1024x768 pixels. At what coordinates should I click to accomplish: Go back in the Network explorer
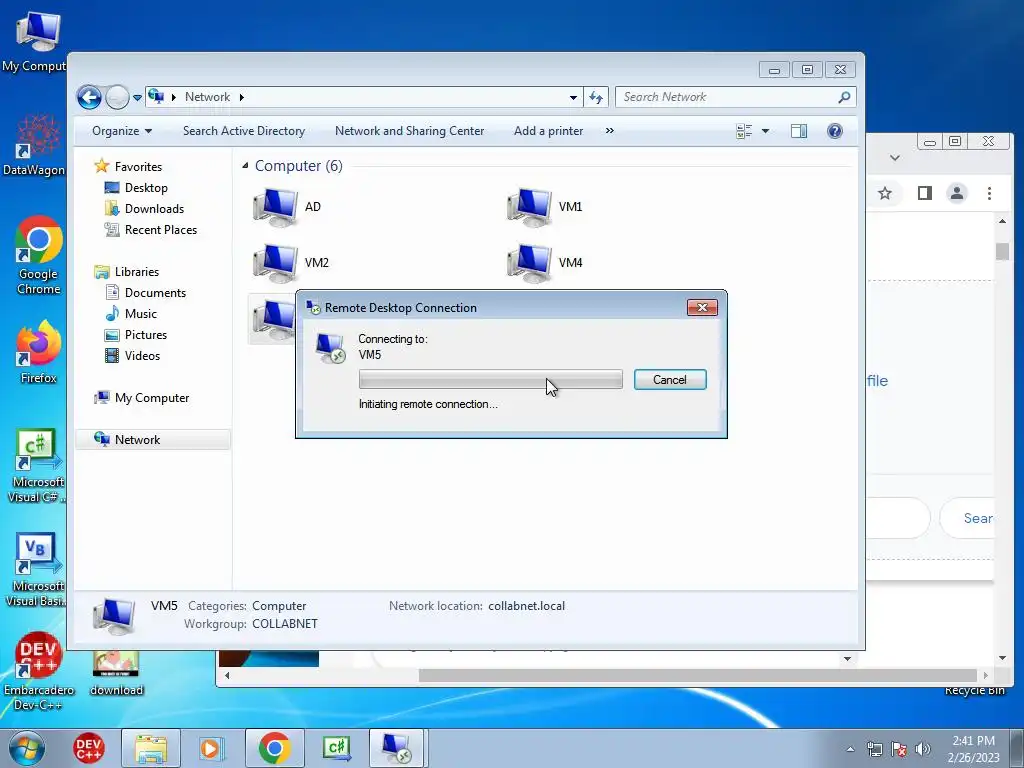(89, 97)
